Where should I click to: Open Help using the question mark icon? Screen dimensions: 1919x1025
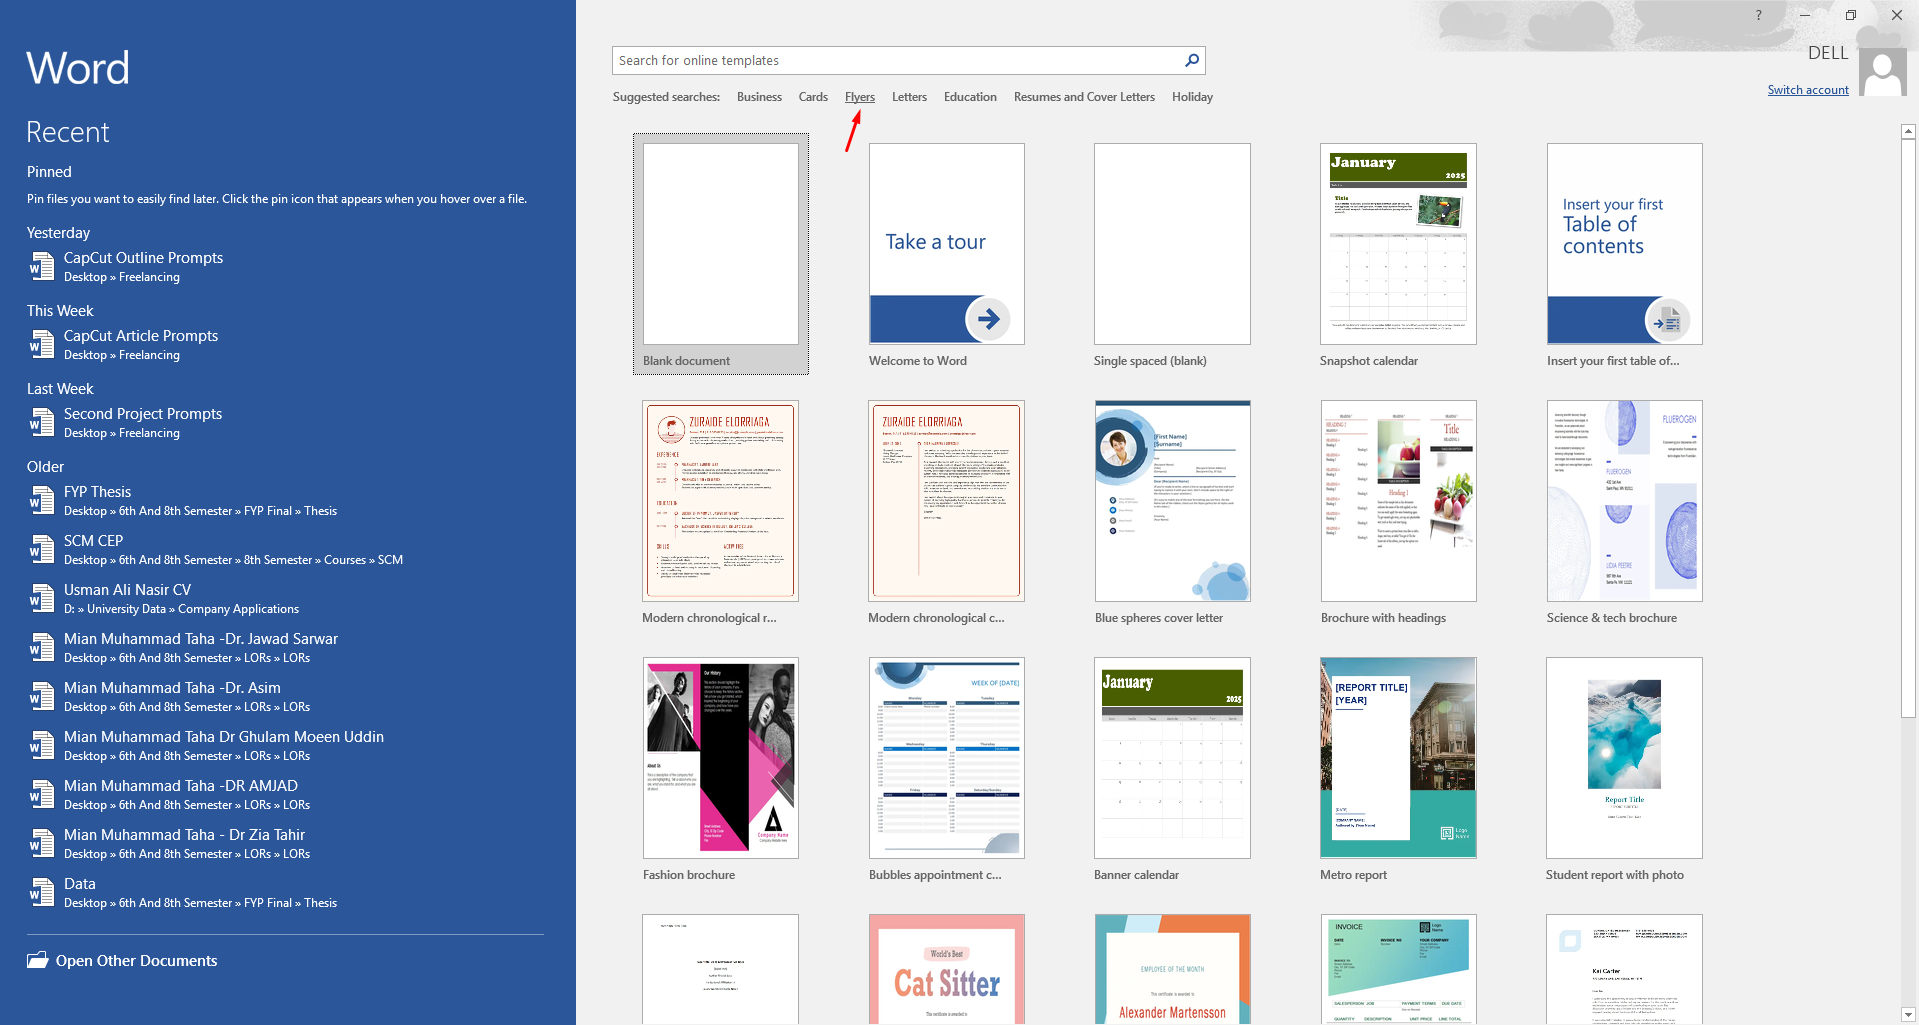1757,15
